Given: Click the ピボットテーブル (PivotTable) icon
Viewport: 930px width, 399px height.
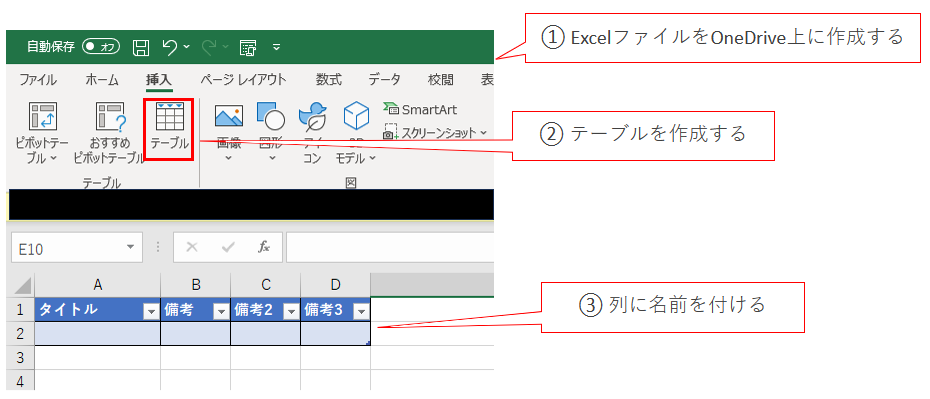Looking at the screenshot, I should [42, 115].
